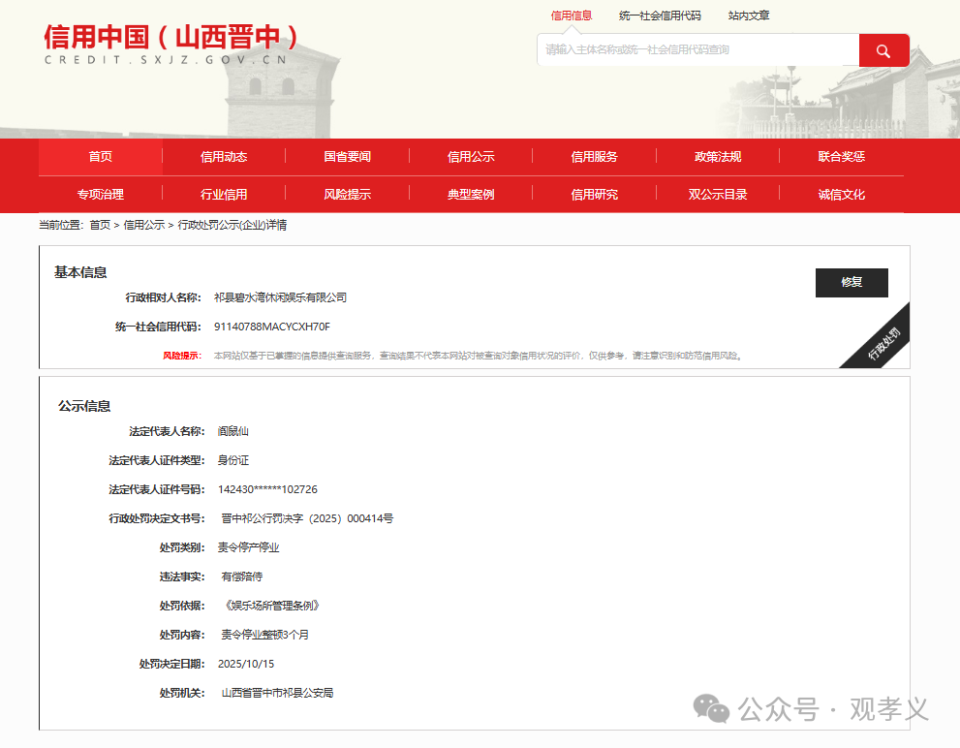Navigate to 首页 via the breadcrumb link
The image size is (960, 748).
click(100, 225)
